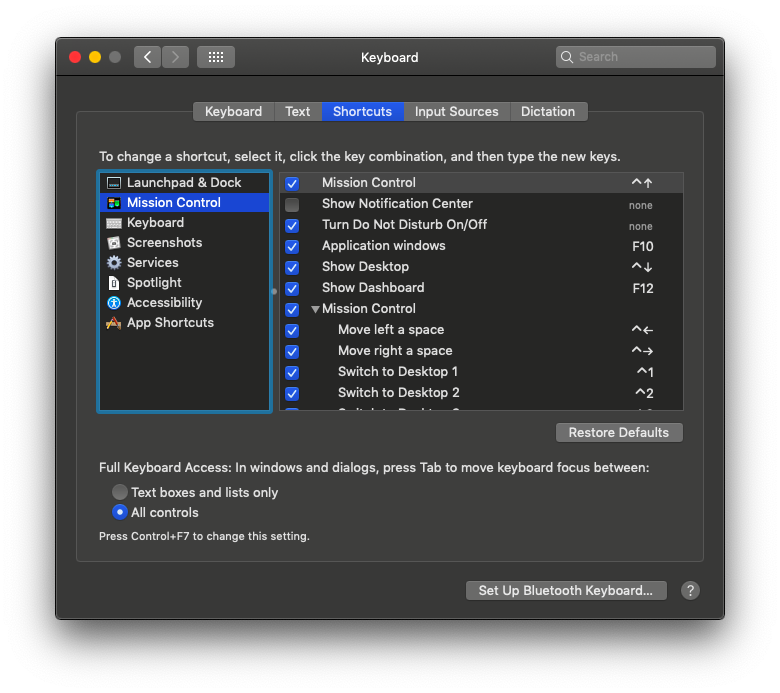This screenshot has width=780, height=693.
Task: Select the All controls radio button
Action: (x=119, y=512)
